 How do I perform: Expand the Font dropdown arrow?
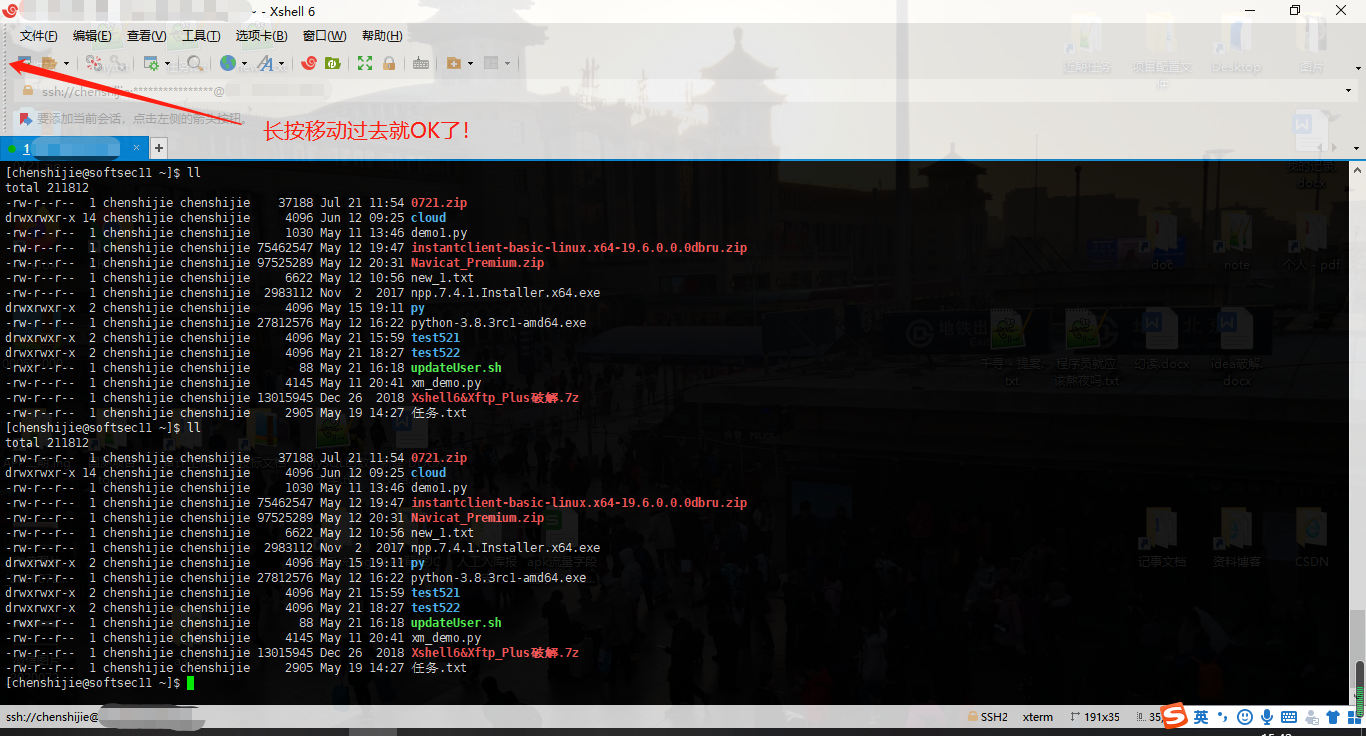click(x=282, y=63)
